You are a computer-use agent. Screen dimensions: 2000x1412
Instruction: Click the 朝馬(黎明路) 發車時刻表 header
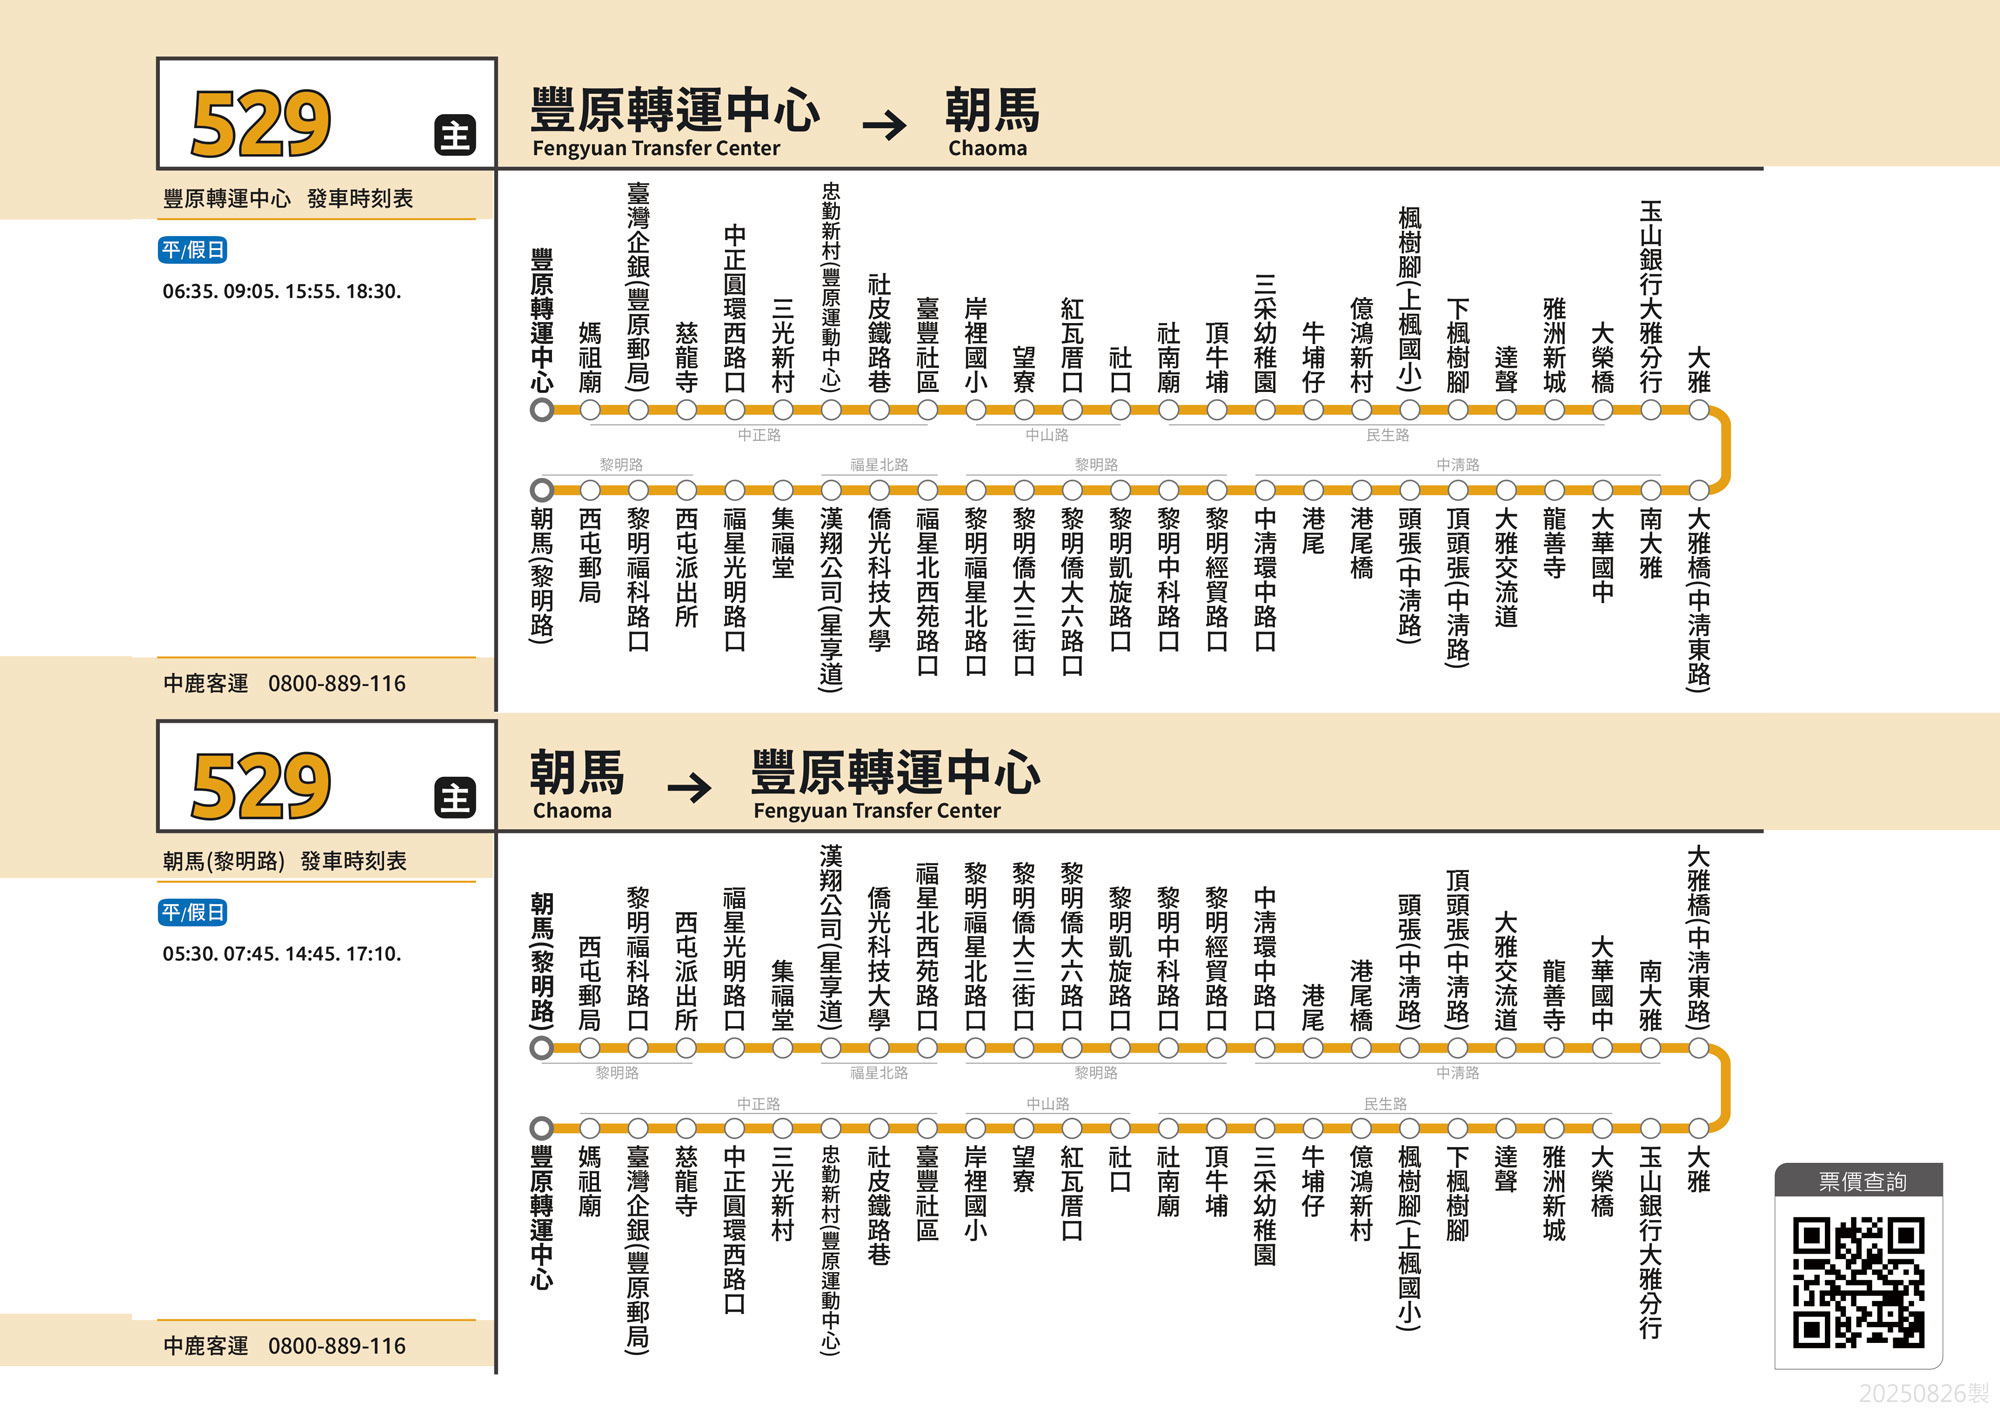coord(285,861)
